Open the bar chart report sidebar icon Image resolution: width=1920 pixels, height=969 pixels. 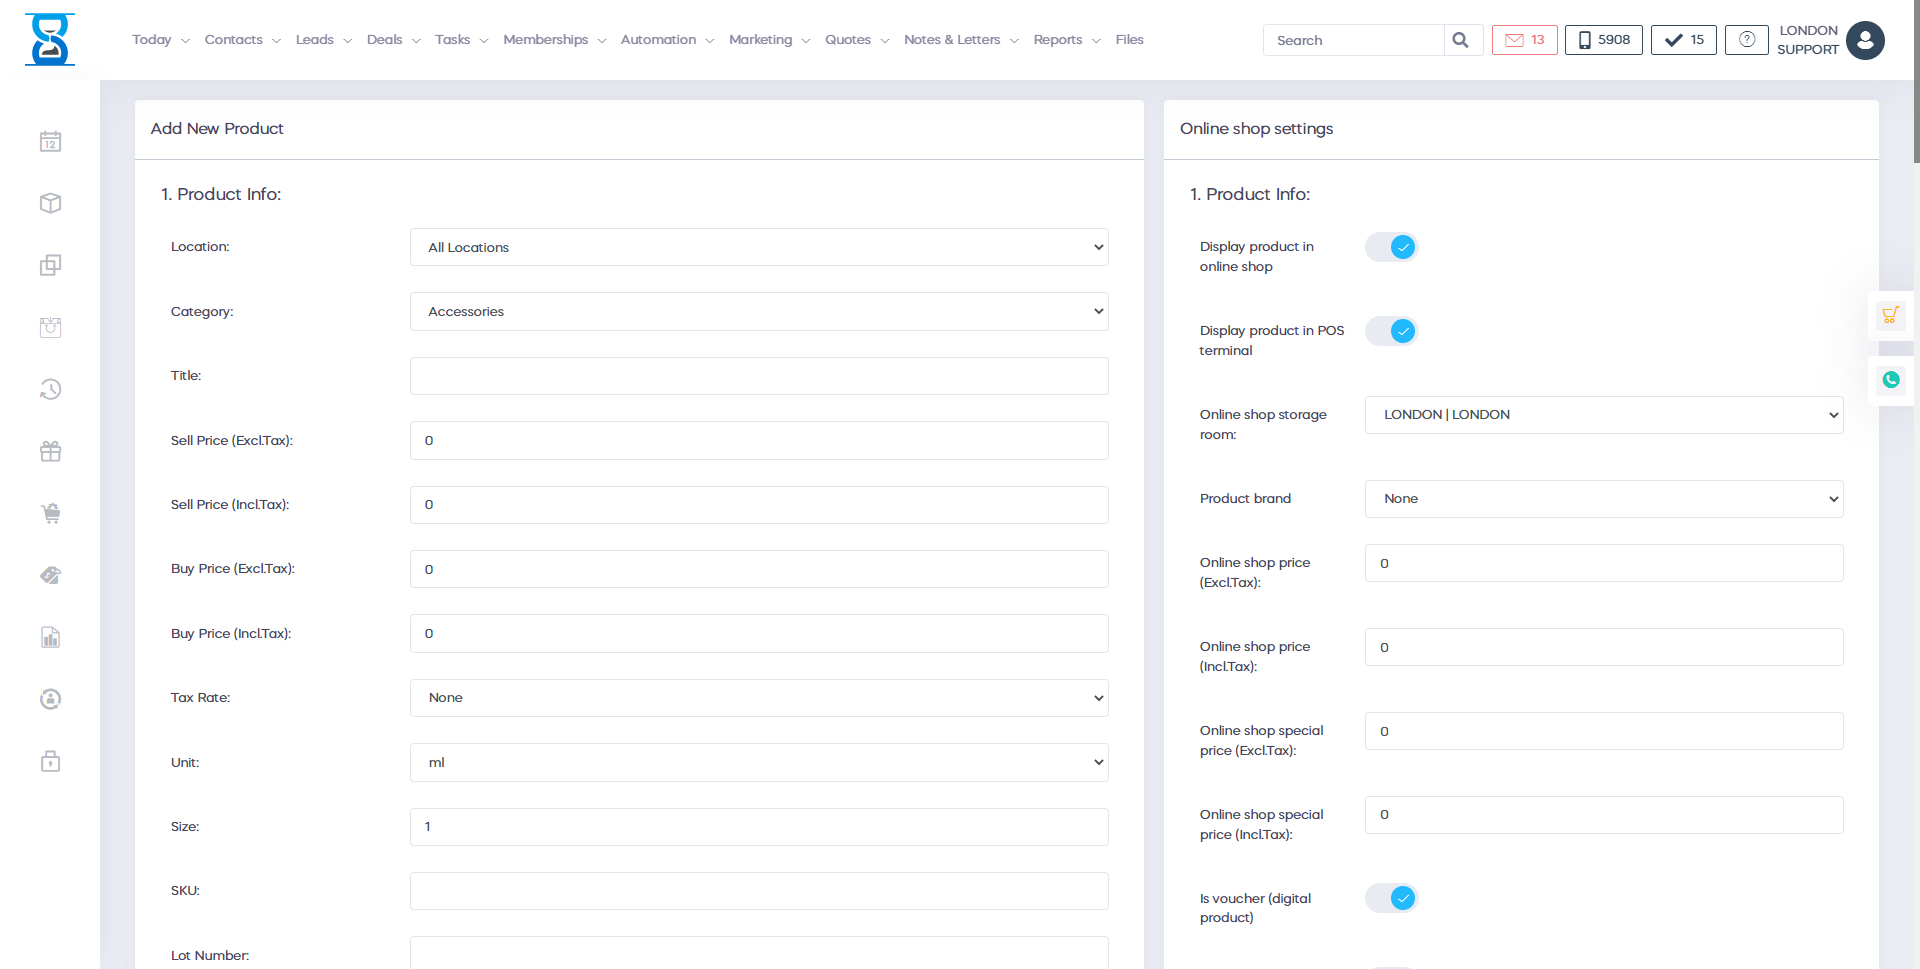[50, 638]
